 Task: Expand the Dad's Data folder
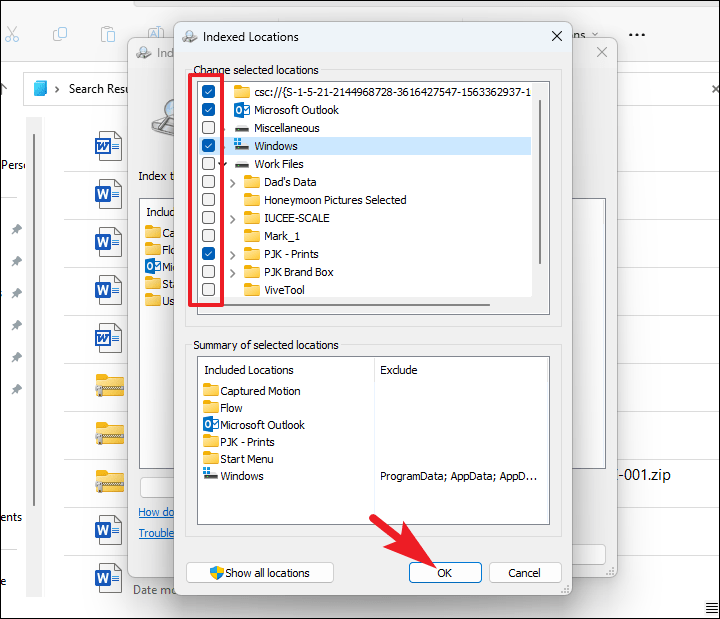click(232, 183)
